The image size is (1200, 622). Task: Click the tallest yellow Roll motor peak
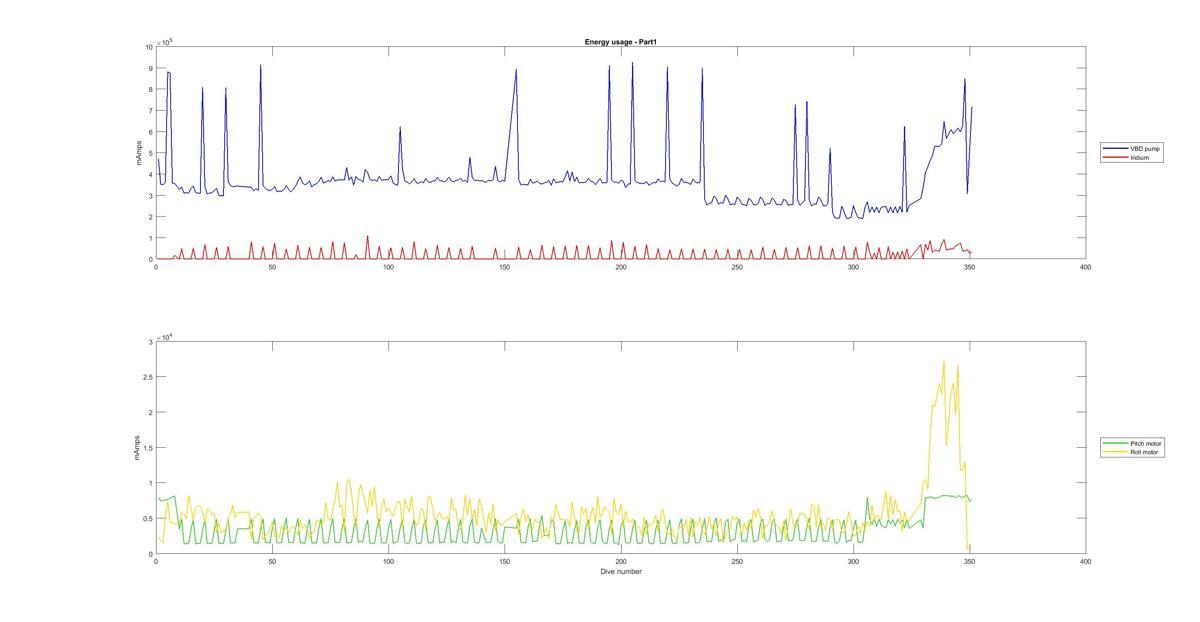pos(944,363)
